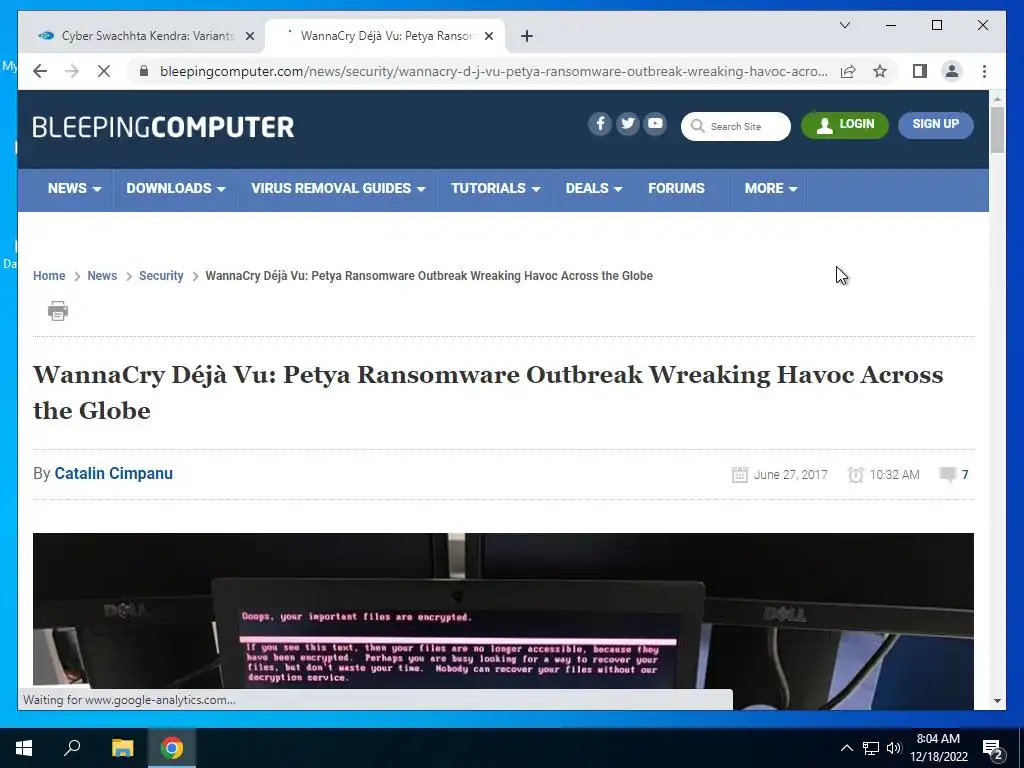
Task: Click the print article icon
Action: point(57,311)
